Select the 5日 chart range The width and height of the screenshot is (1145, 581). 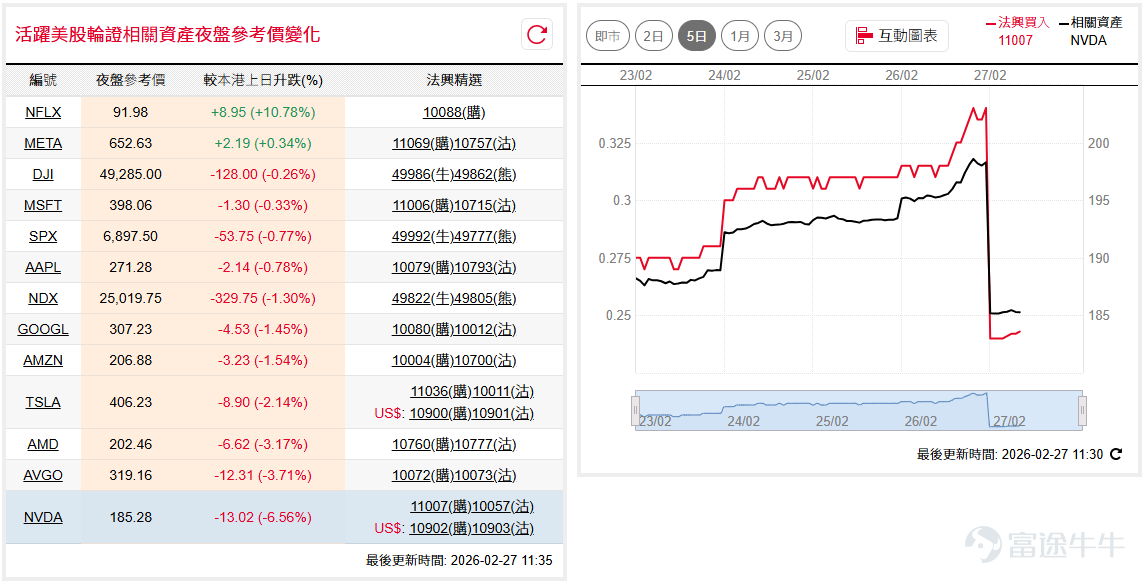697,36
